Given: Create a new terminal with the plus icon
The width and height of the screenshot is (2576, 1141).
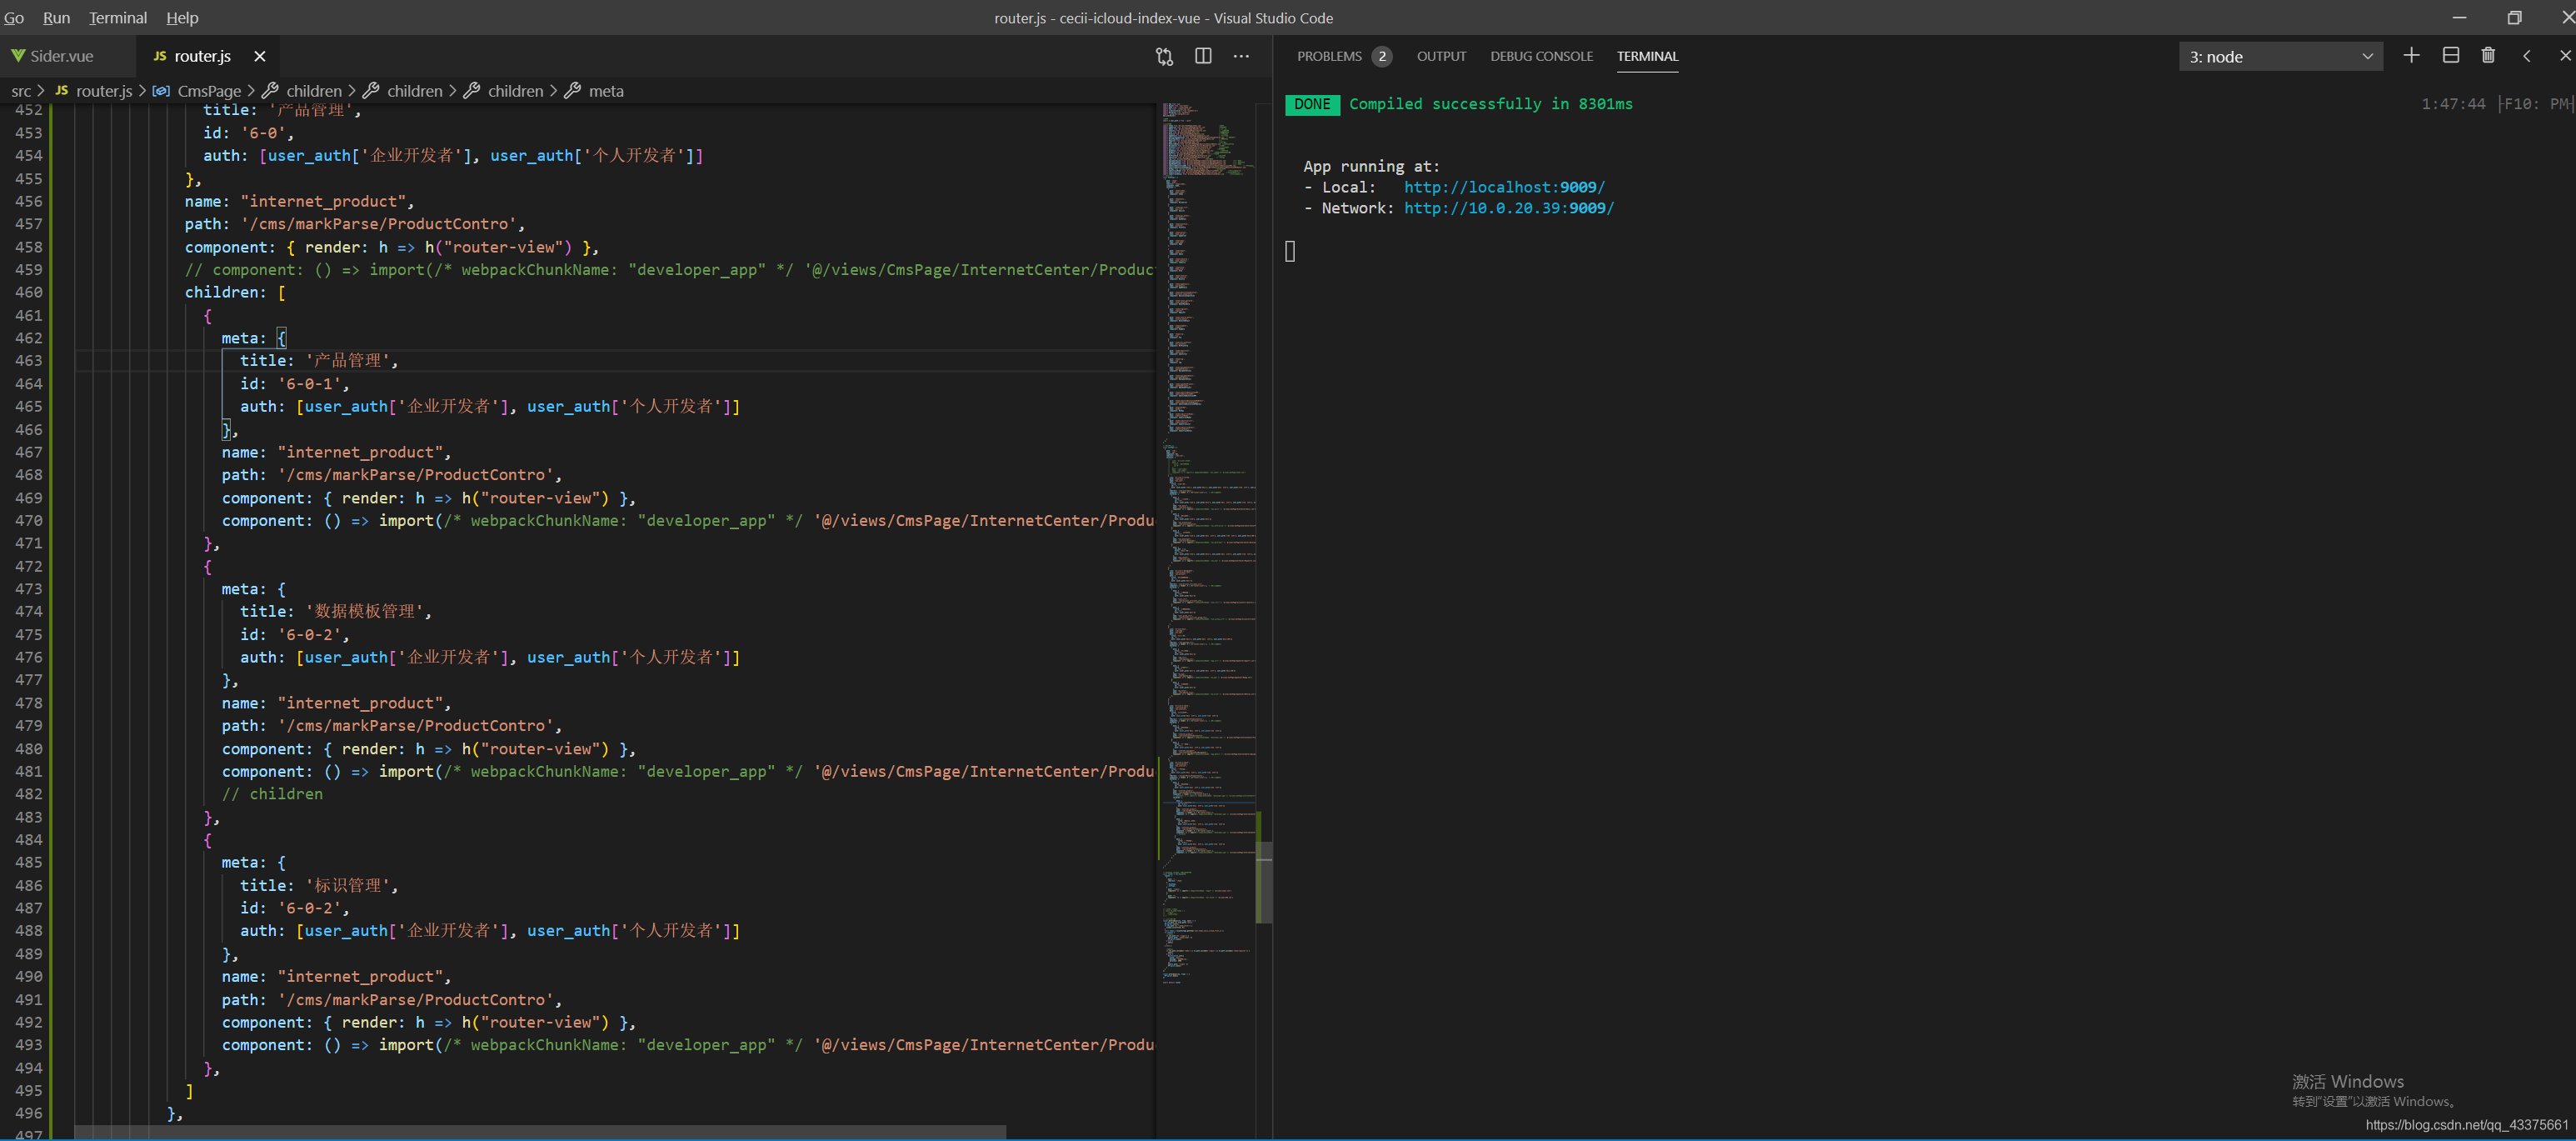Looking at the screenshot, I should [x=2411, y=56].
